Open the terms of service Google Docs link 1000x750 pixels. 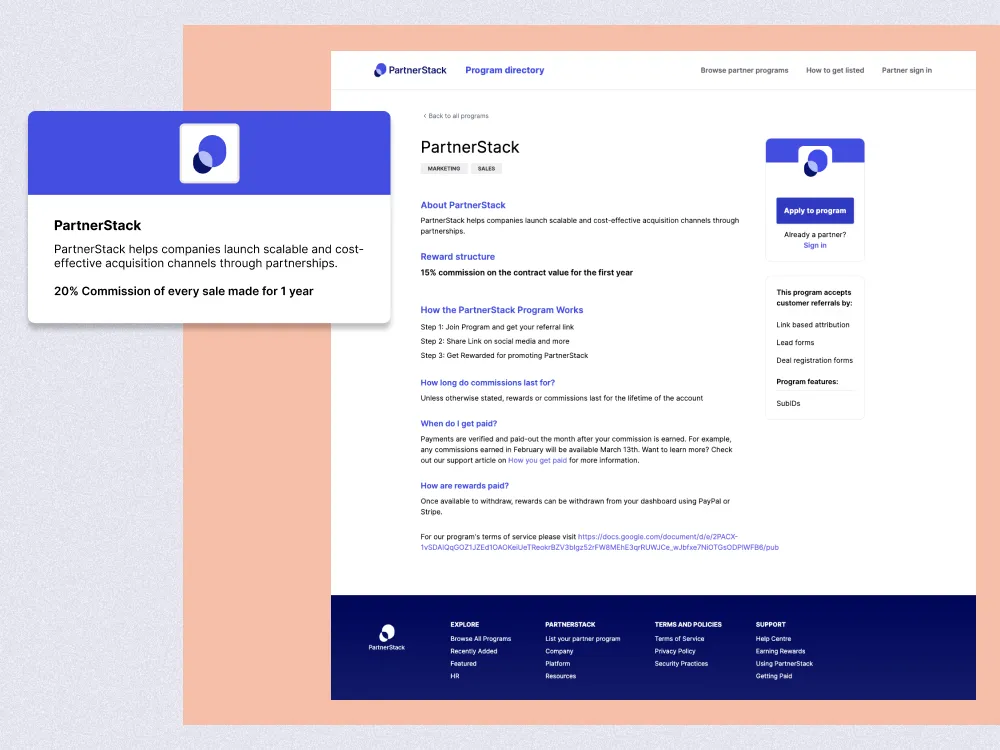tap(599, 542)
